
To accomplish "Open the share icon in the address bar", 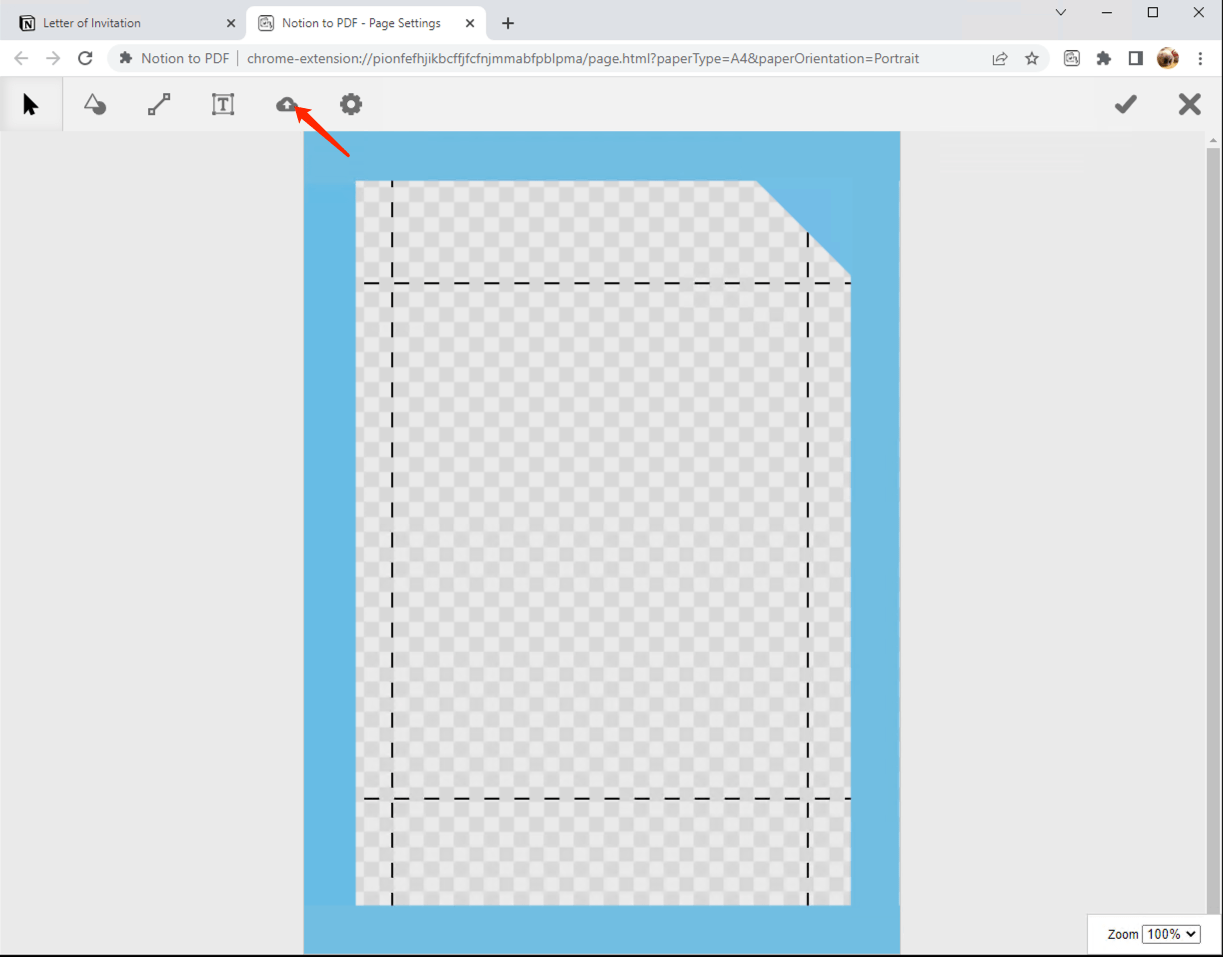I will click(999, 58).
